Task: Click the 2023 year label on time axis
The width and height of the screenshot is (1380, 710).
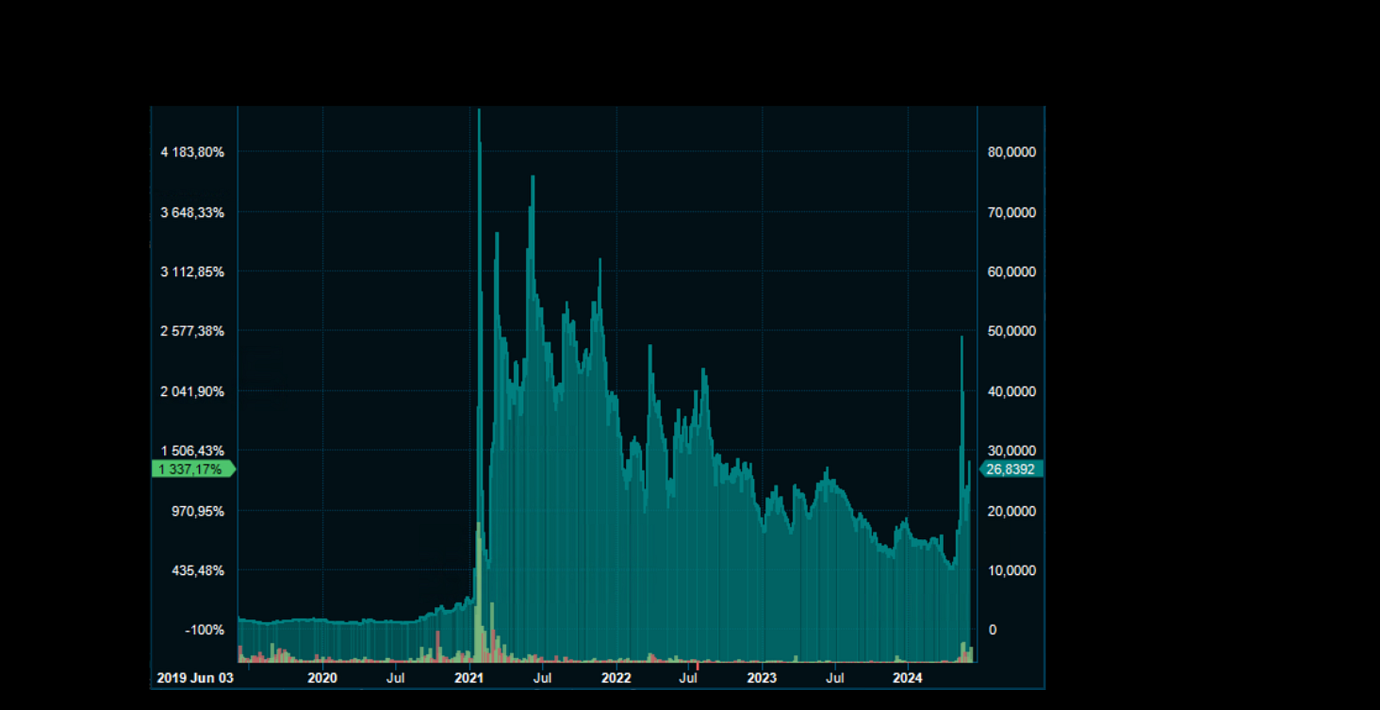Action: click(x=762, y=678)
